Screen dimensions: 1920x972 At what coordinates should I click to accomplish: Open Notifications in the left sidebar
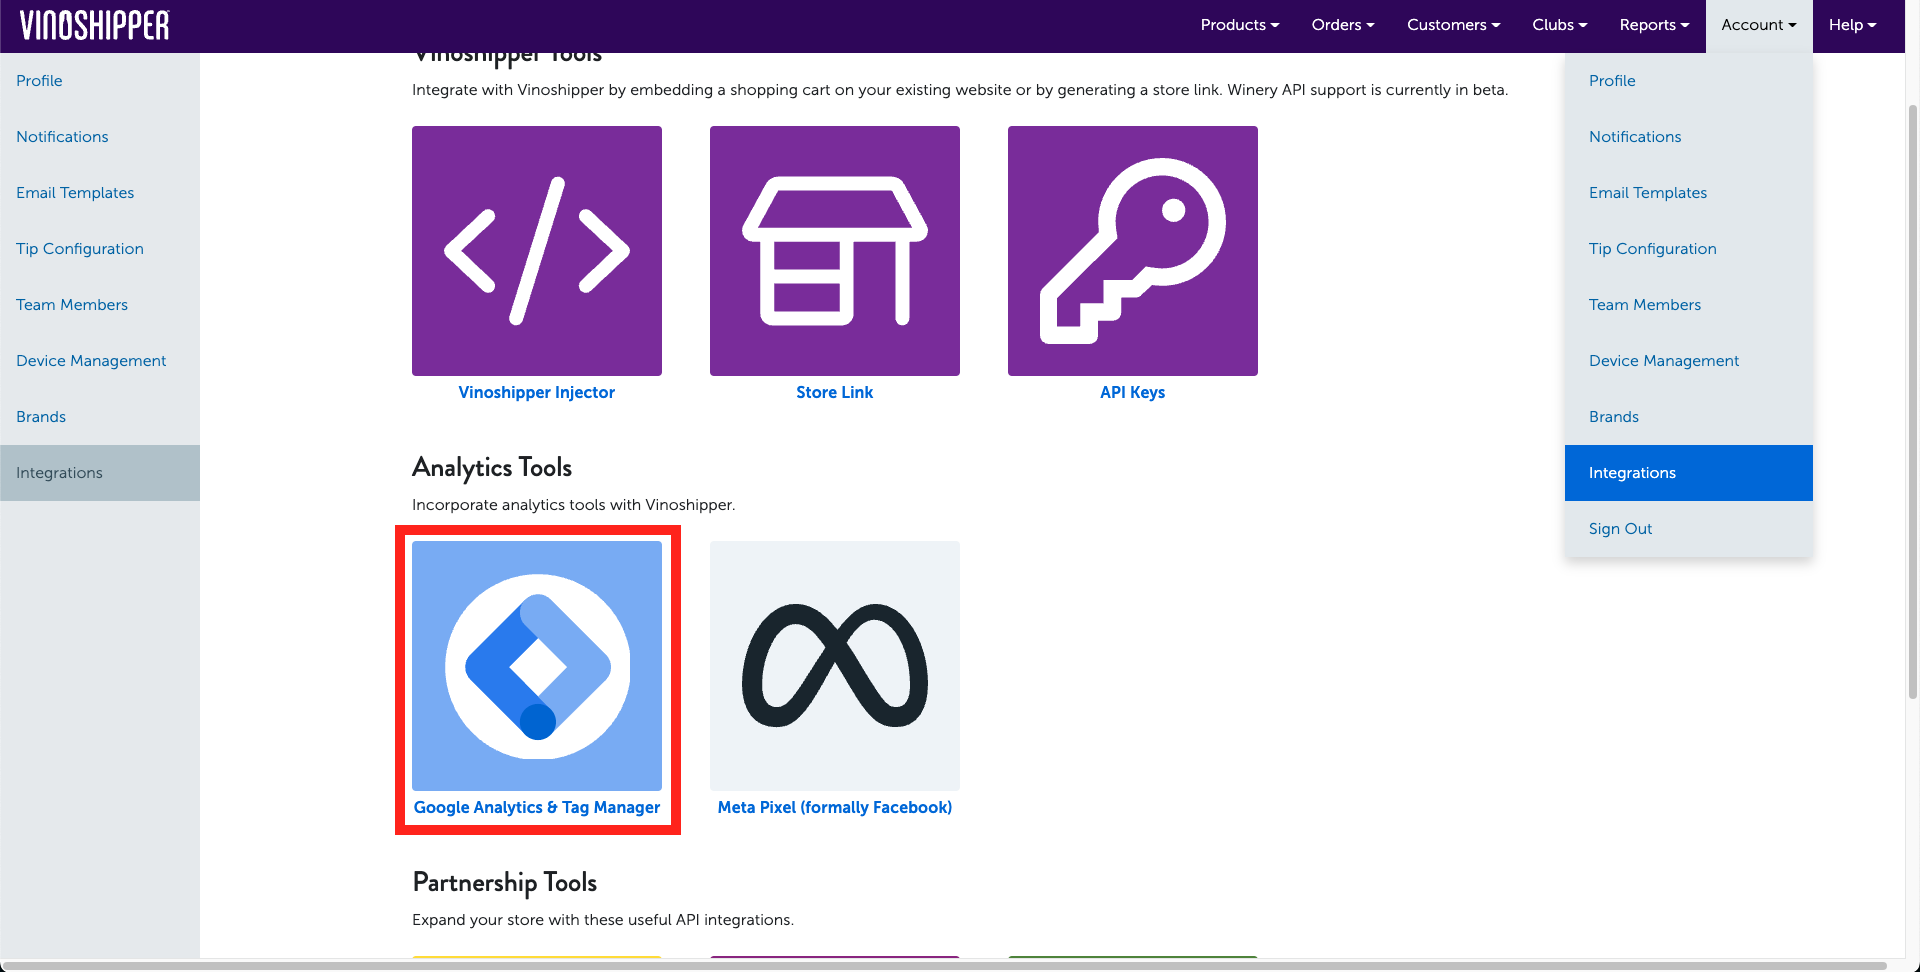coord(100,137)
